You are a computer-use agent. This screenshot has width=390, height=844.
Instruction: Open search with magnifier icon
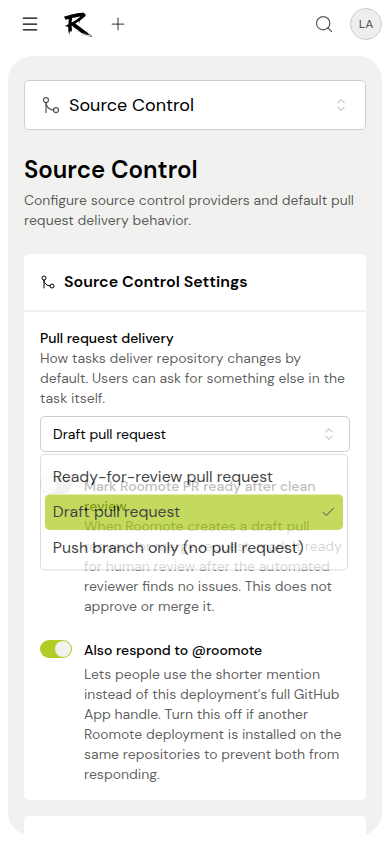click(323, 24)
